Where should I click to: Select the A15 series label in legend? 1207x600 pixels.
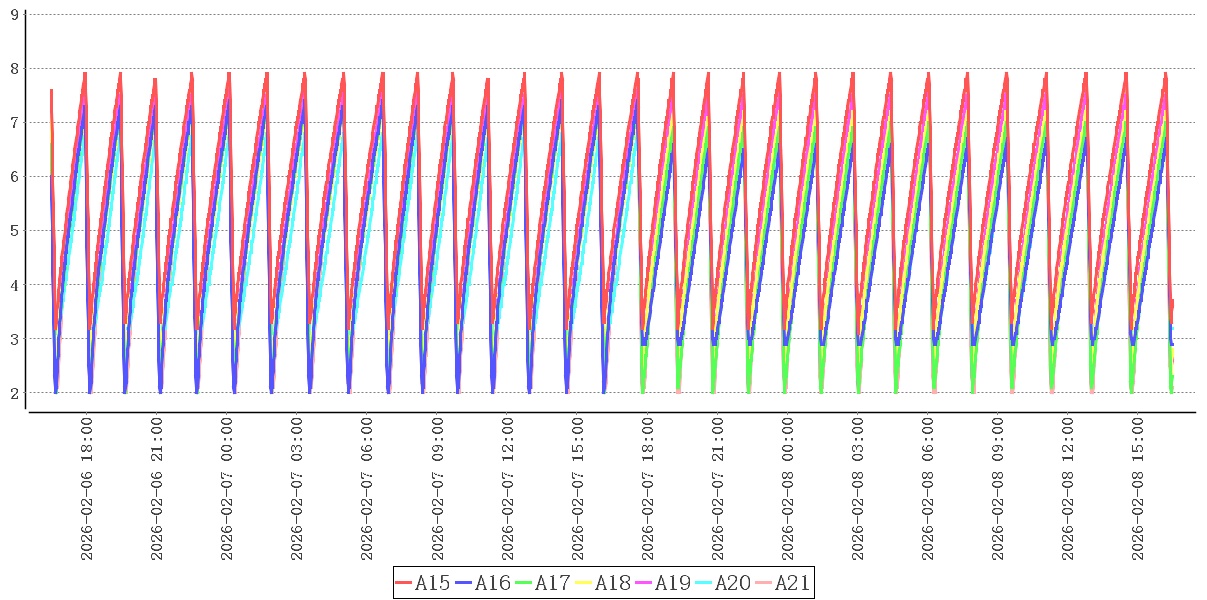[432, 583]
